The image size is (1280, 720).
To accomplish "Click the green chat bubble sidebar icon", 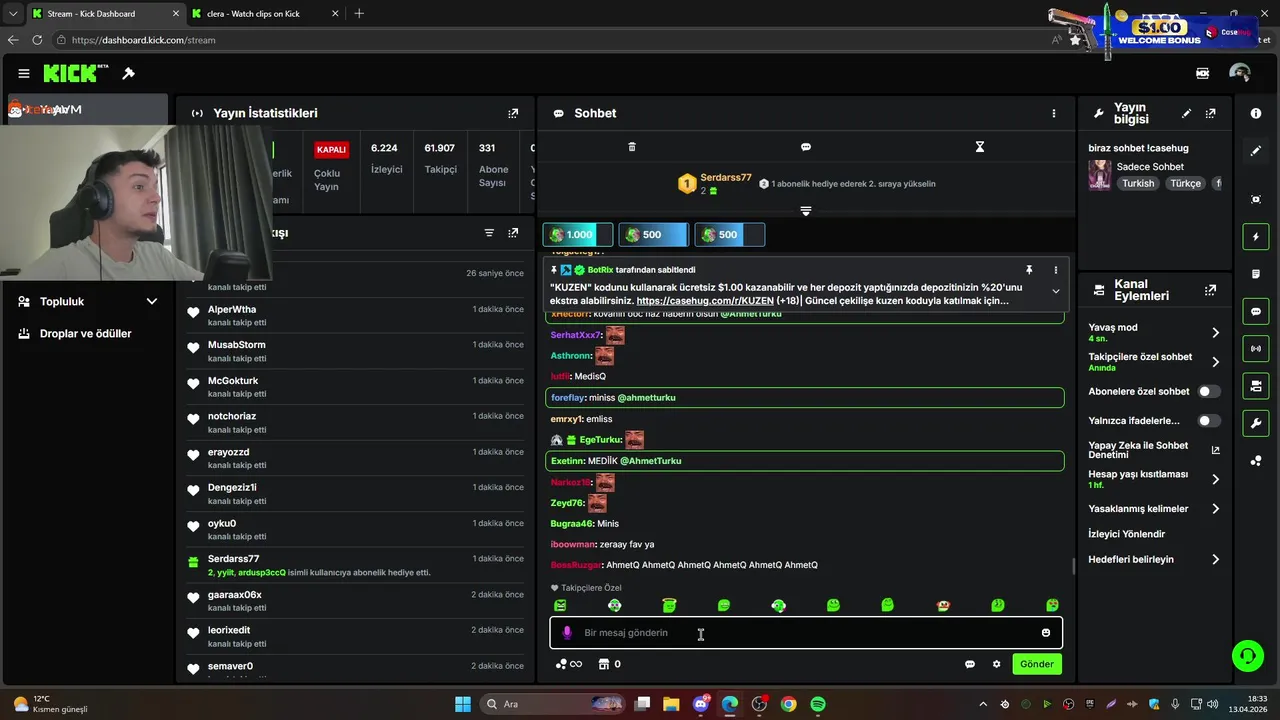I will (1256, 312).
